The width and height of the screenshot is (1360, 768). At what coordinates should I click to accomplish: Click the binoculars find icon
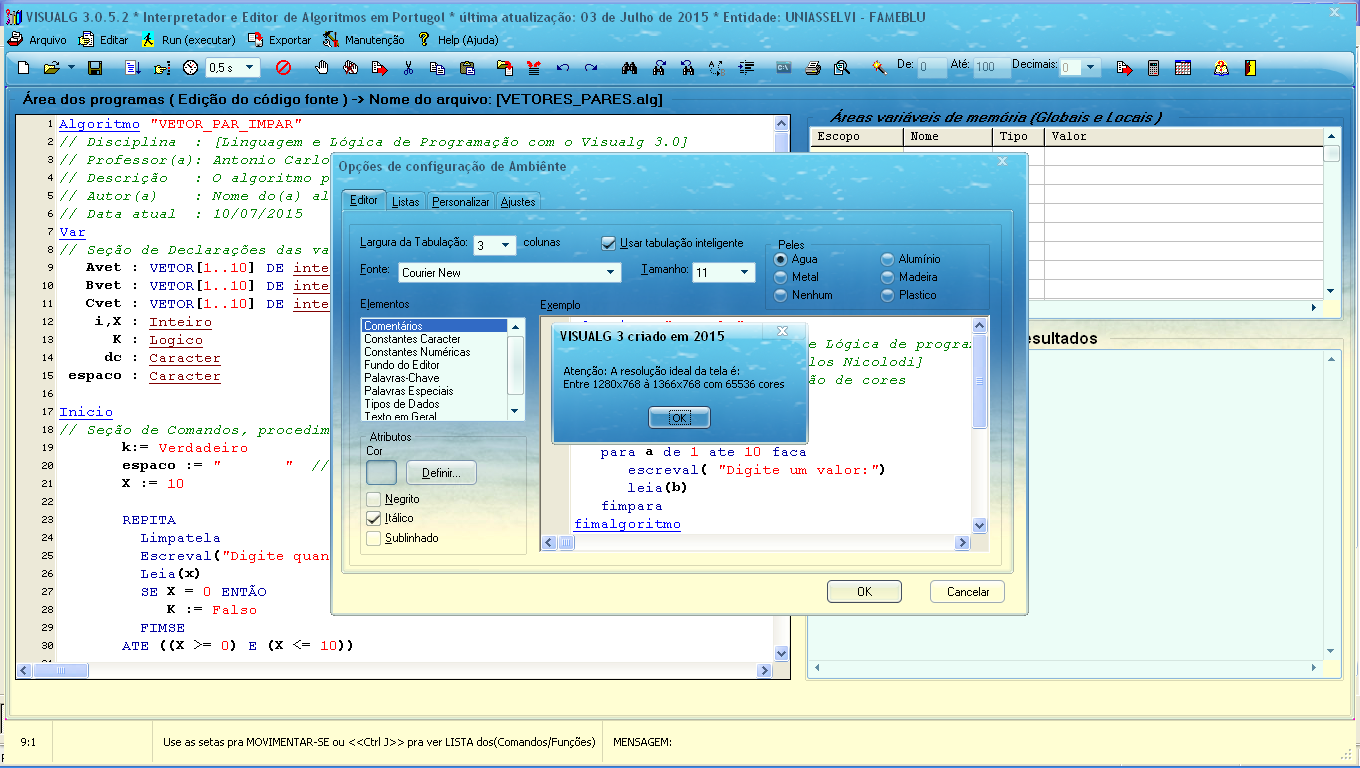click(x=629, y=68)
